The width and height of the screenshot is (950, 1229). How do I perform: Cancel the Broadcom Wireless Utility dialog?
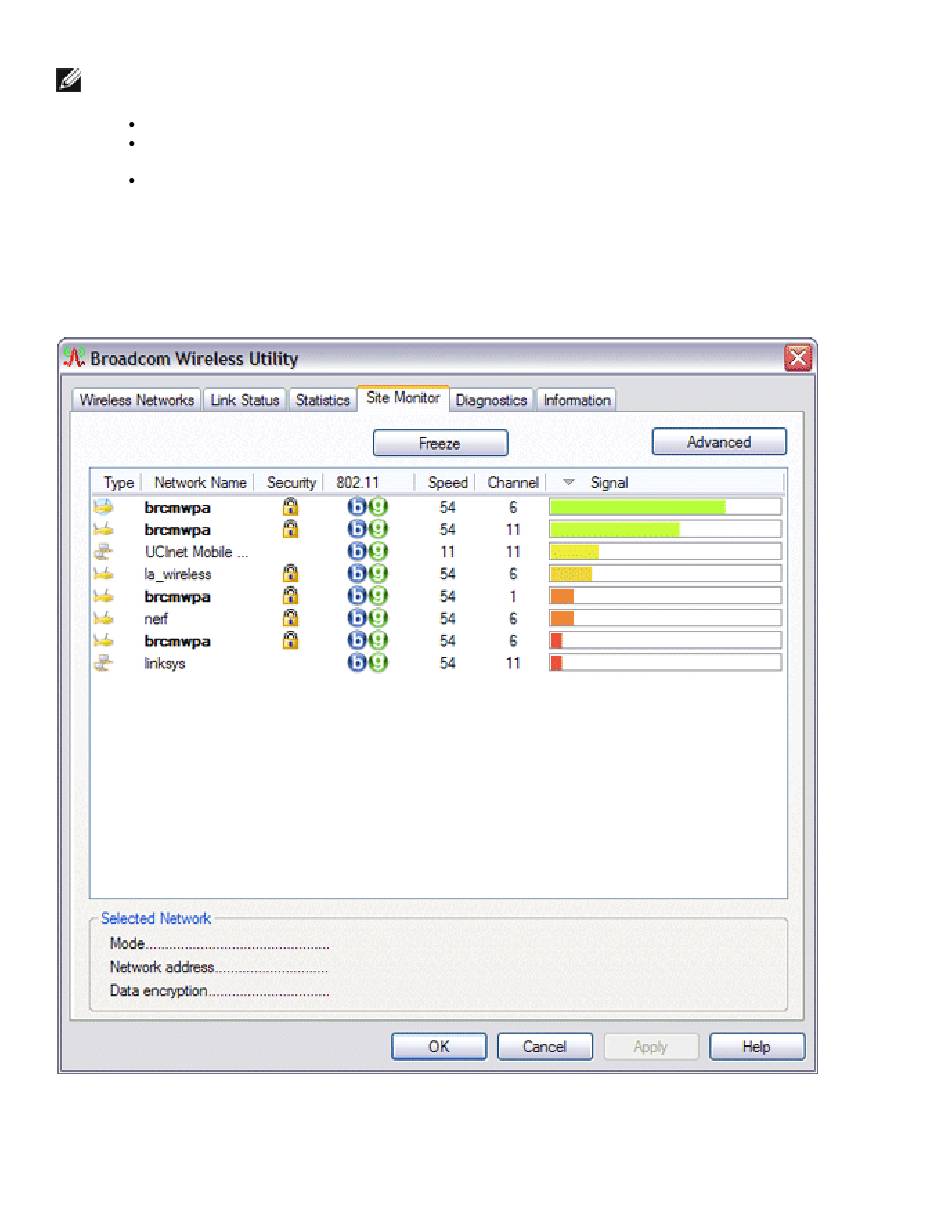tap(544, 1046)
